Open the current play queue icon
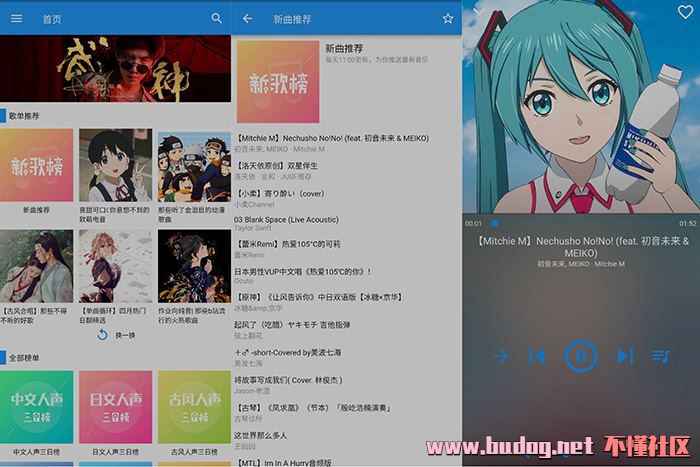 (x=661, y=356)
